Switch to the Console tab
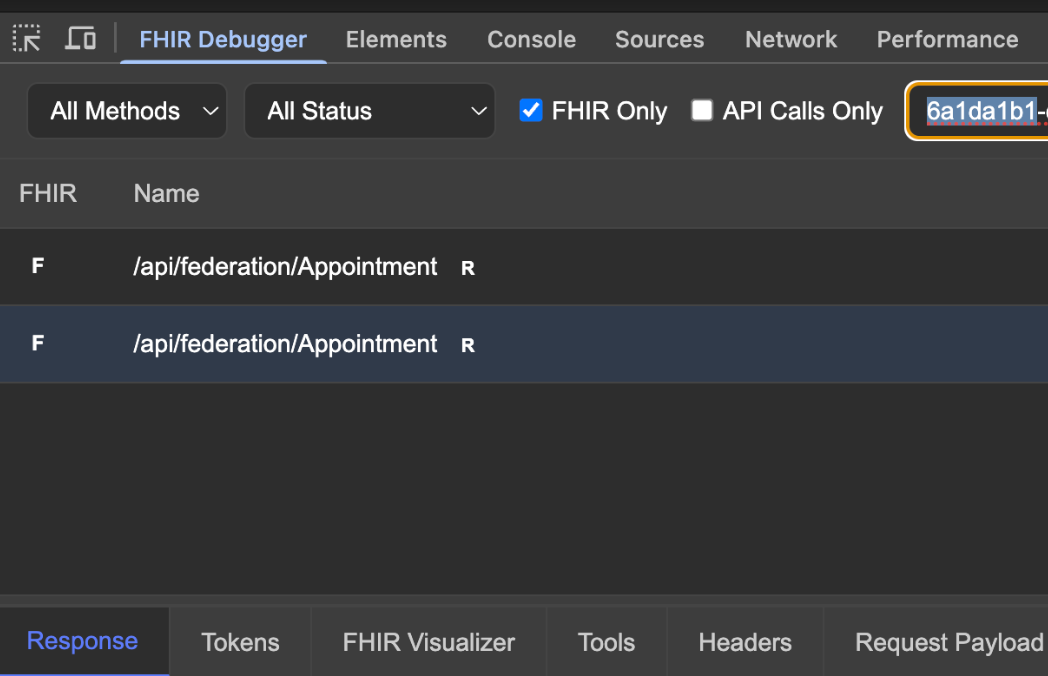The height and width of the screenshot is (676, 1048). click(531, 39)
